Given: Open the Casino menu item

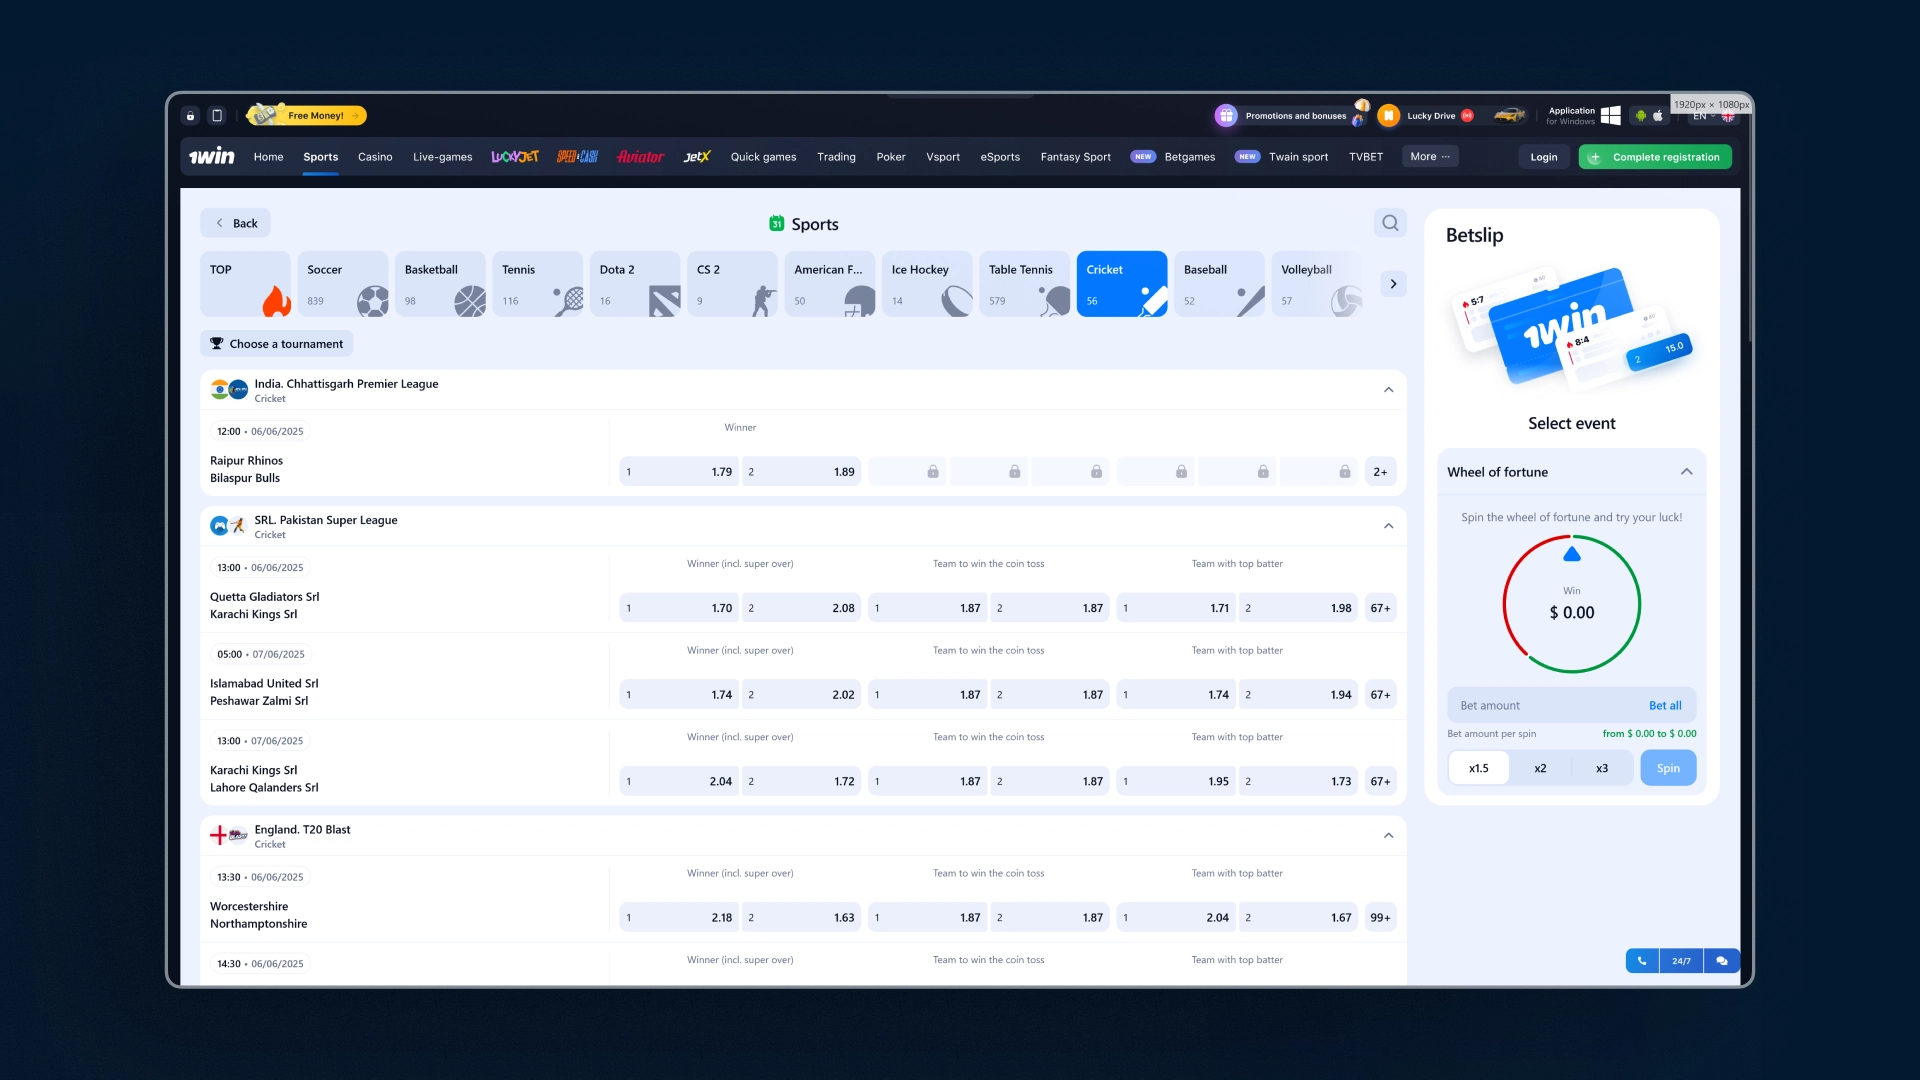Looking at the screenshot, I should [375, 157].
